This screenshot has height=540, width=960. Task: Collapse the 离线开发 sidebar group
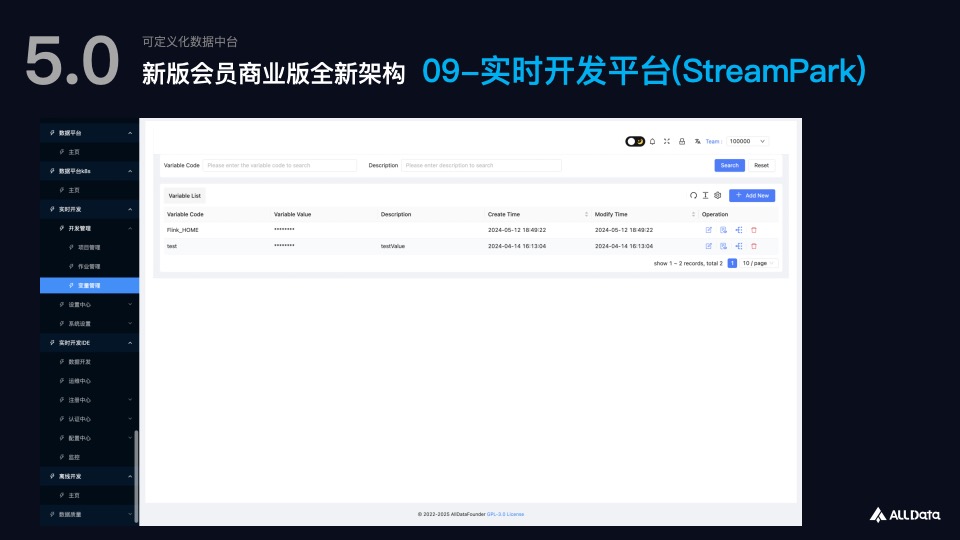[x=89, y=476]
